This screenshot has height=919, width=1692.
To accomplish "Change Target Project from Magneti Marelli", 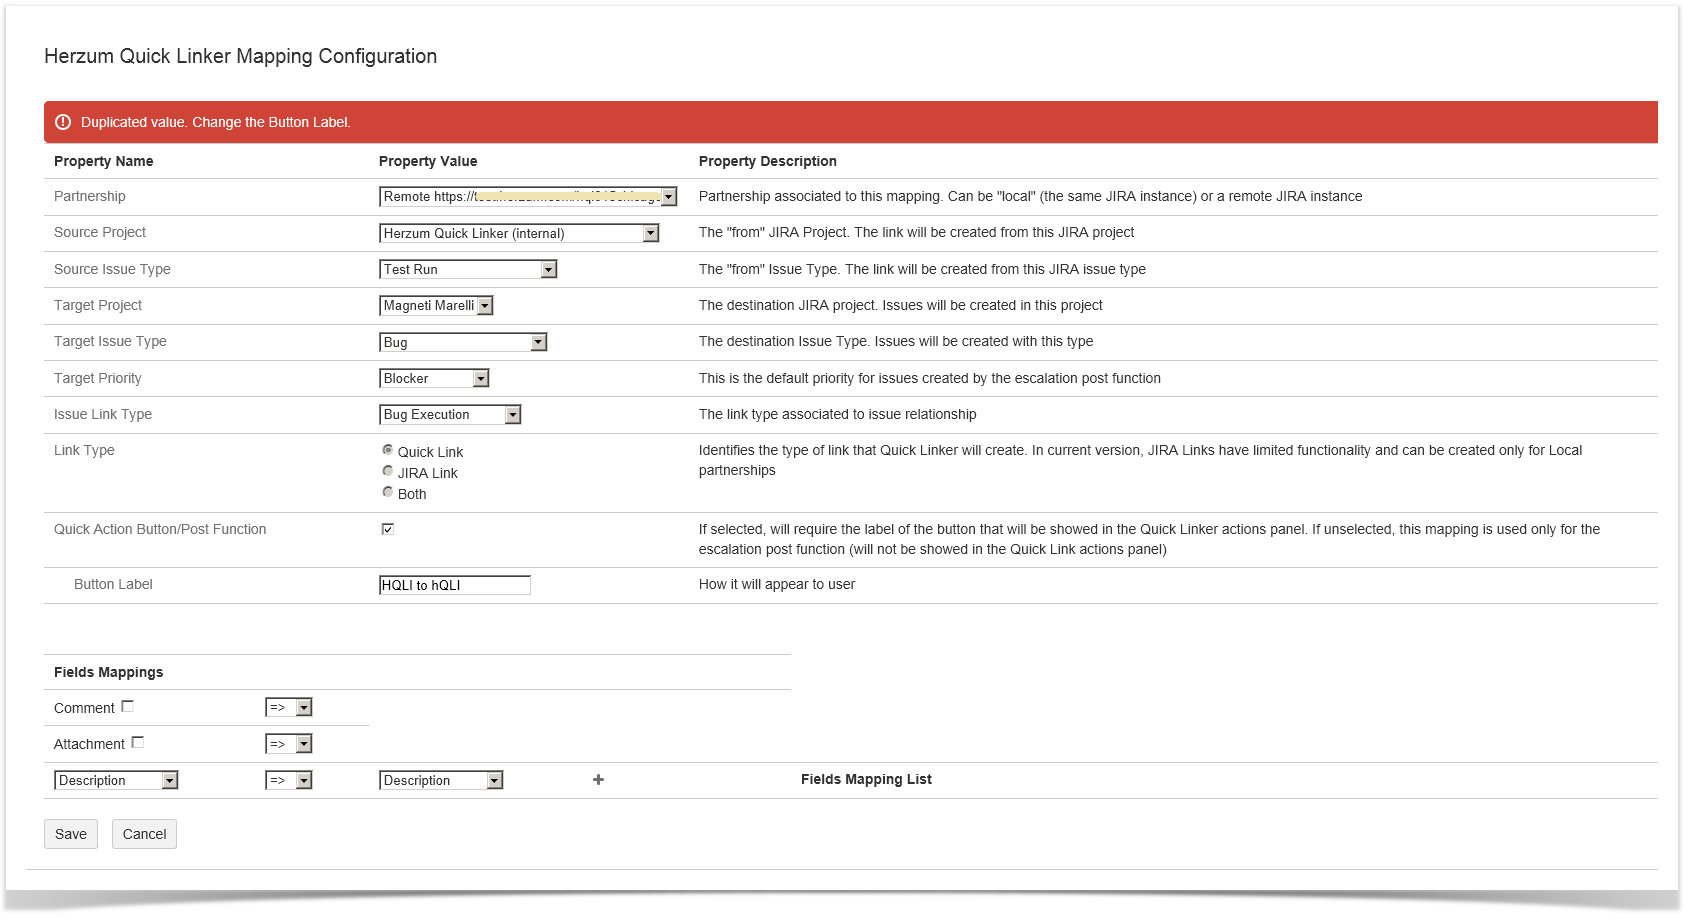I will (x=436, y=306).
